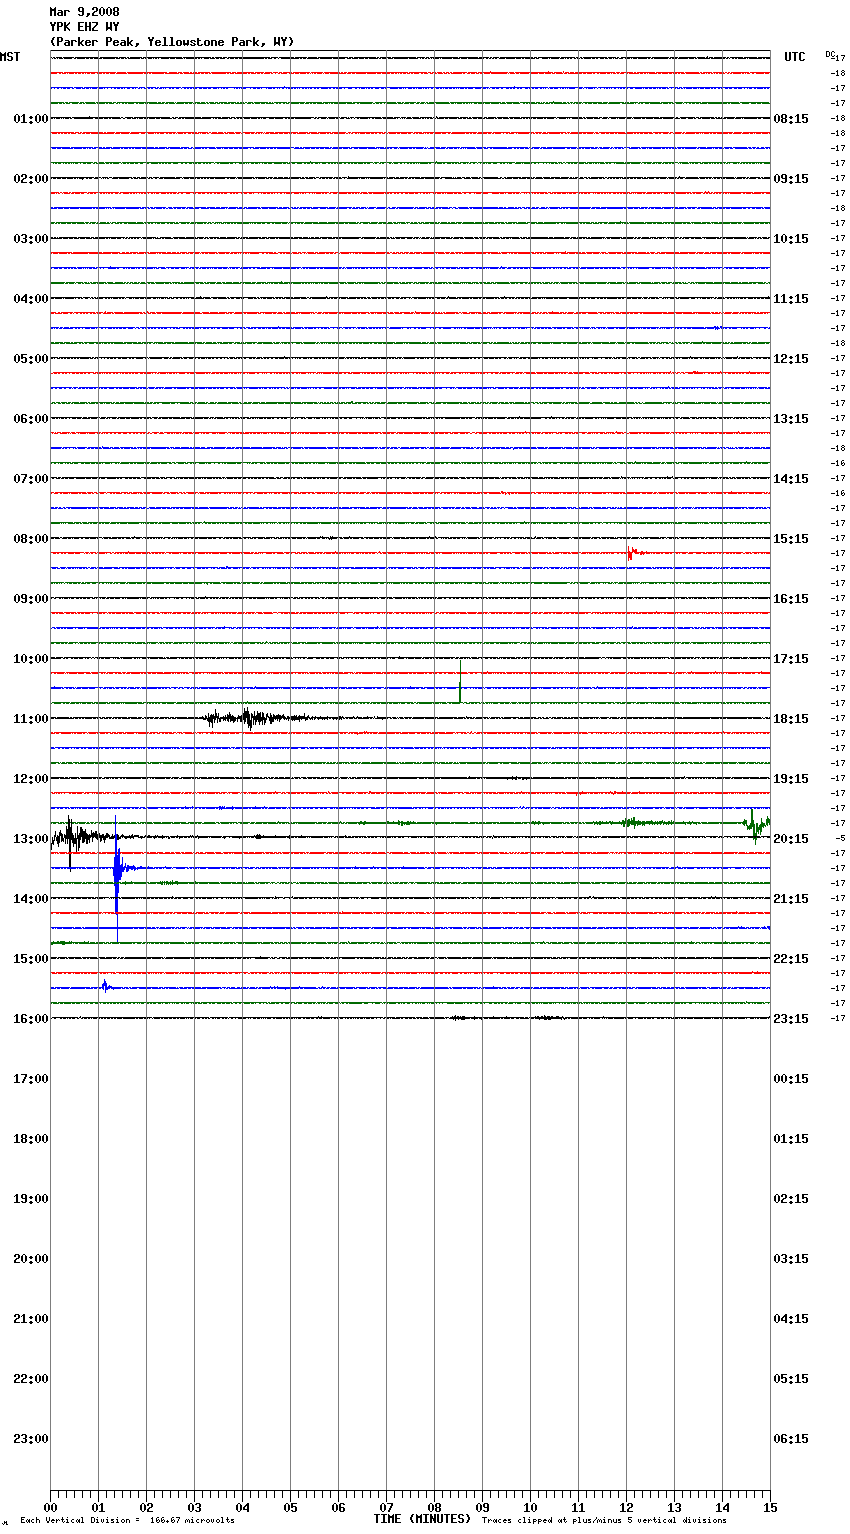
Task: Select the 21:00 MST time label
Action: pyautogui.click(x=31, y=1318)
